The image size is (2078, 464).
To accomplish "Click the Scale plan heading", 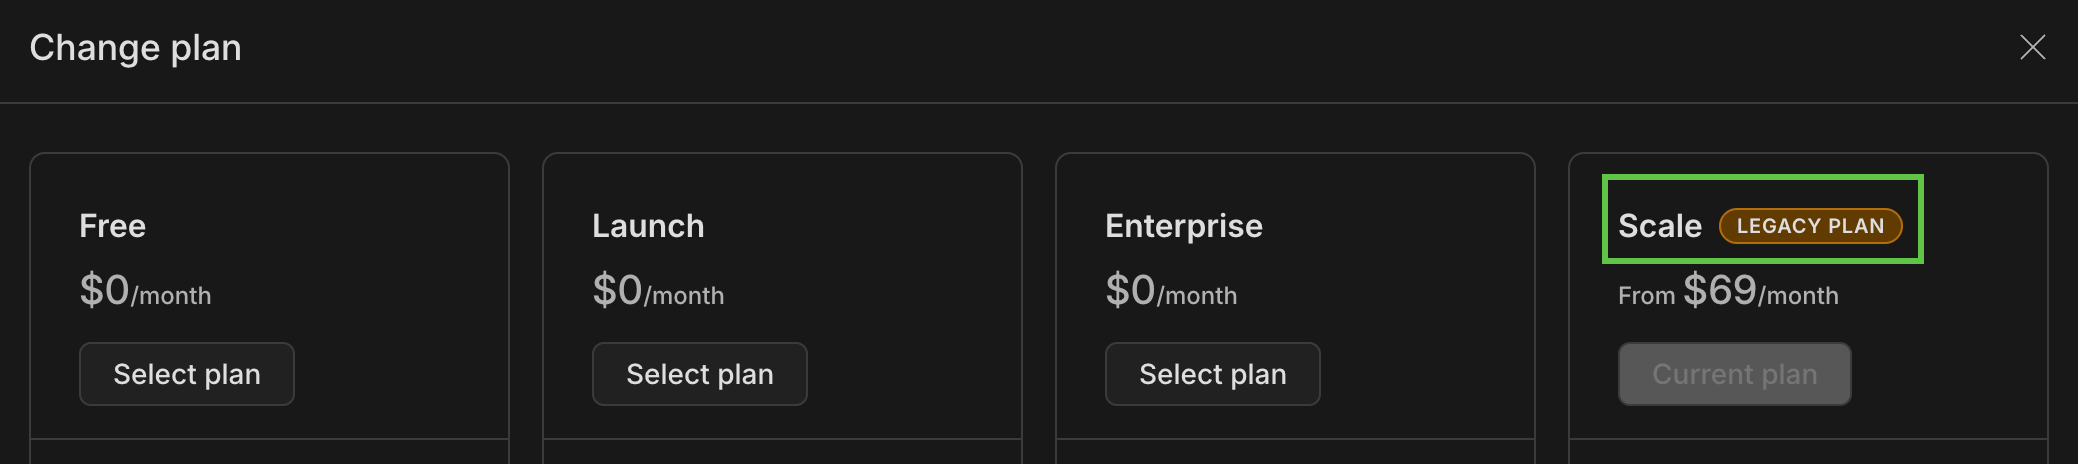I will [x=1659, y=226].
